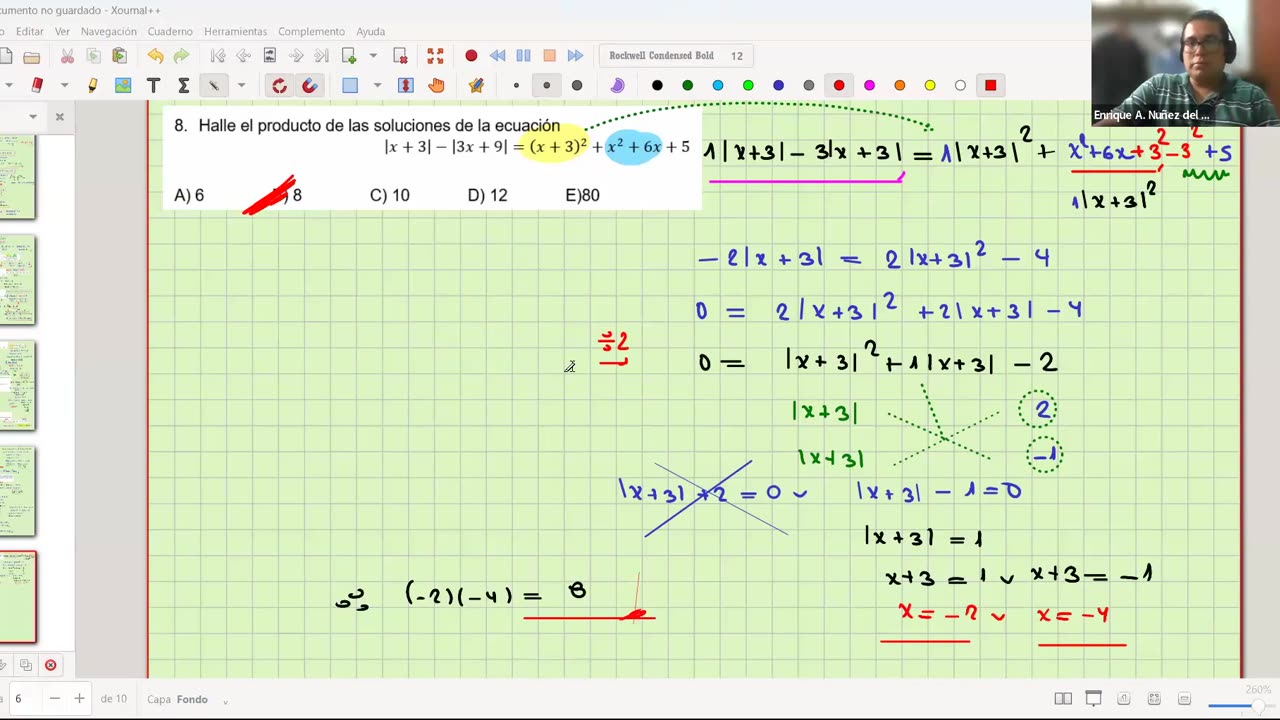Toggle fullscreen mode icon
Image resolution: width=1280 pixels, height=720 pixels.
coord(435,56)
